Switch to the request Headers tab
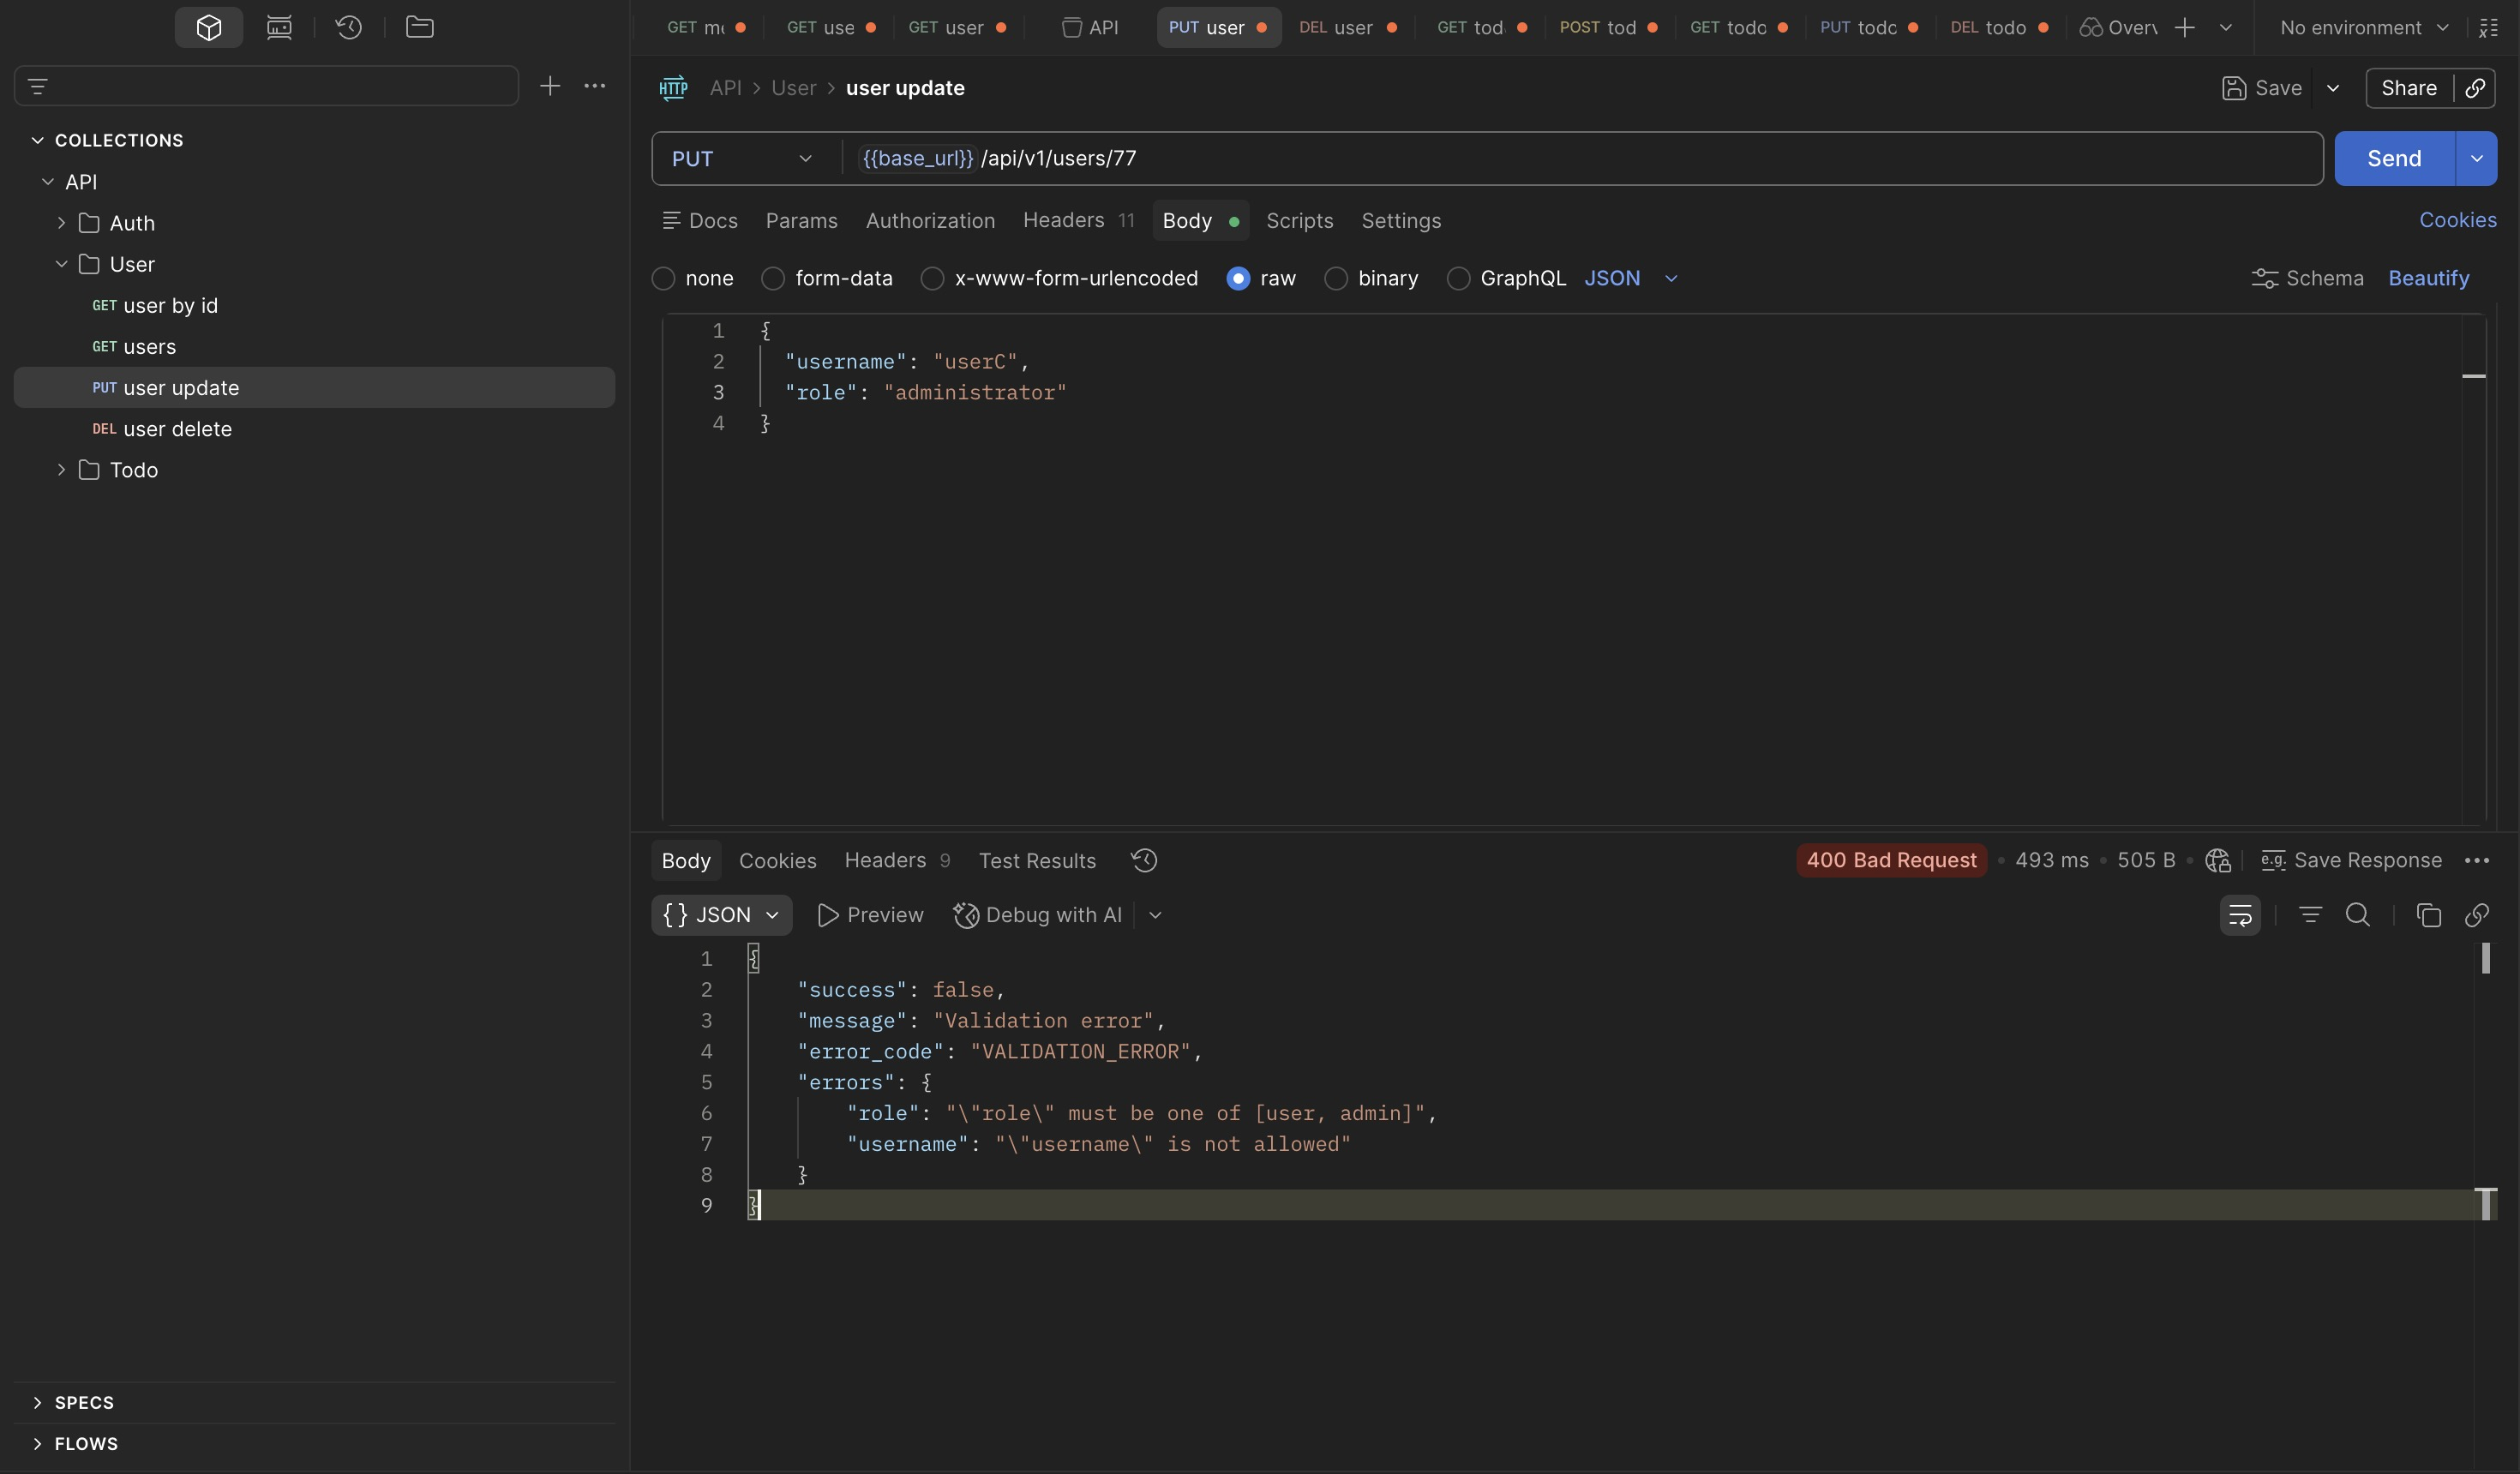 click(x=1078, y=220)
